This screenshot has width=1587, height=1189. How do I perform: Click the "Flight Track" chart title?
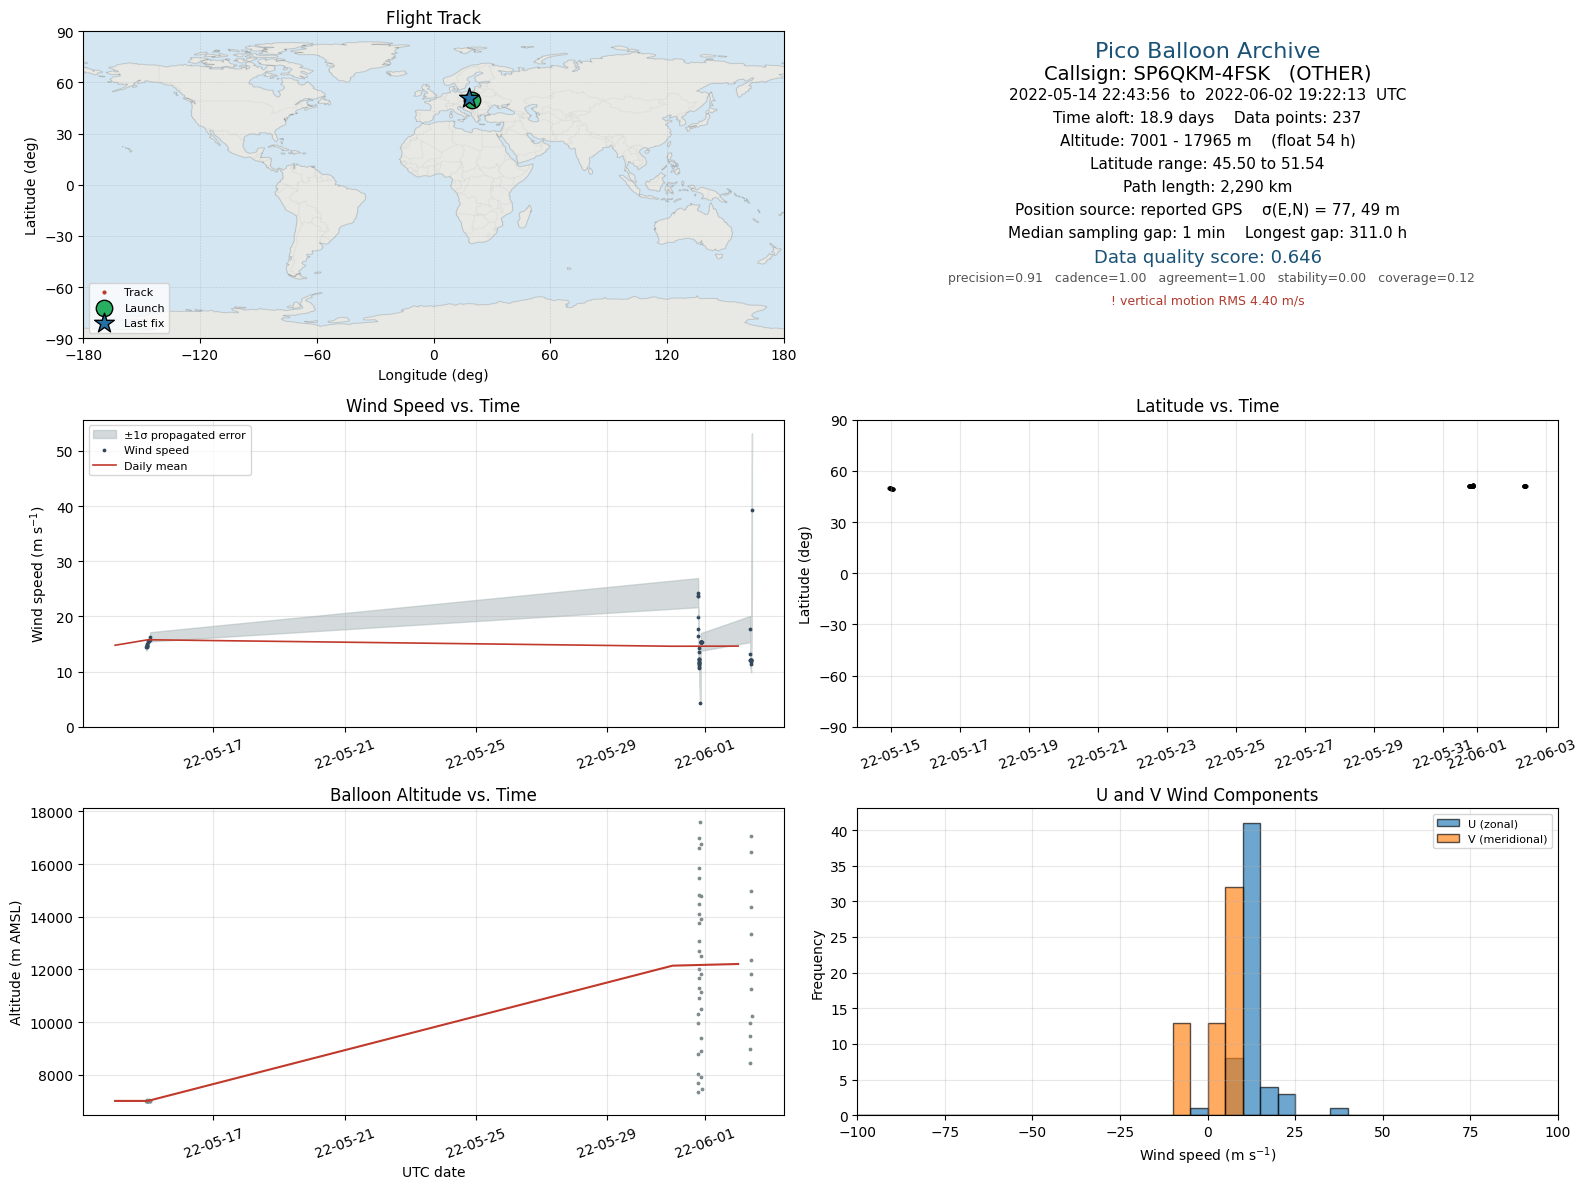(433, 18)
